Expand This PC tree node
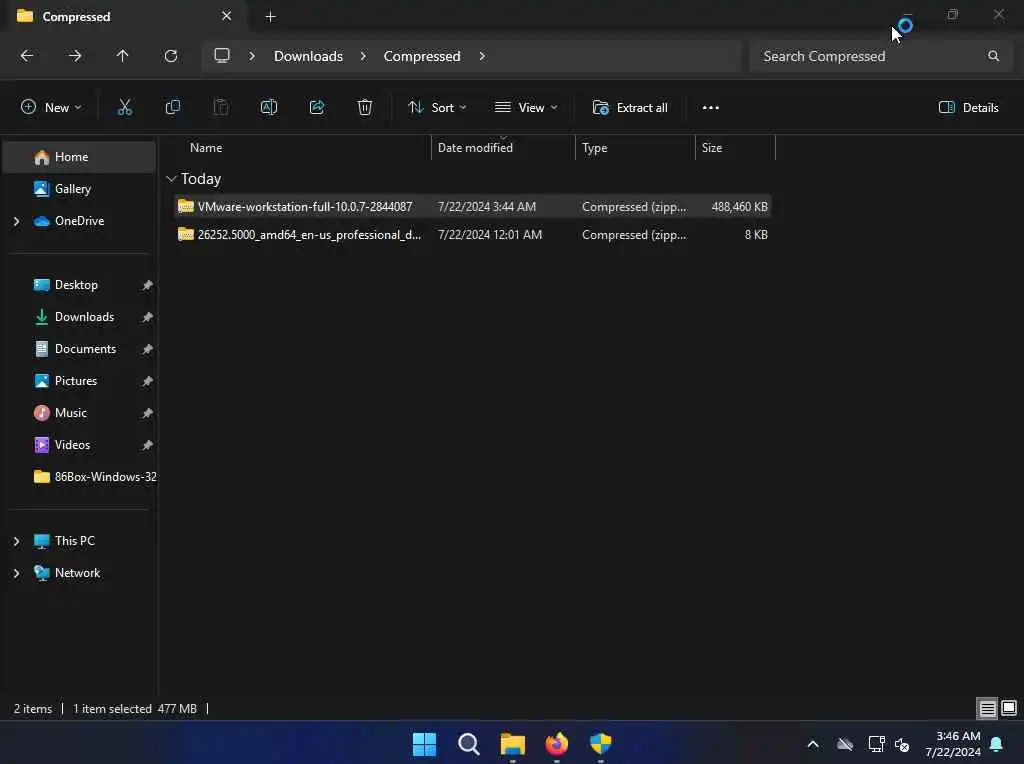Image resolution: width=1024 pixels, height=764 pixels. click(x=16, y=541)
